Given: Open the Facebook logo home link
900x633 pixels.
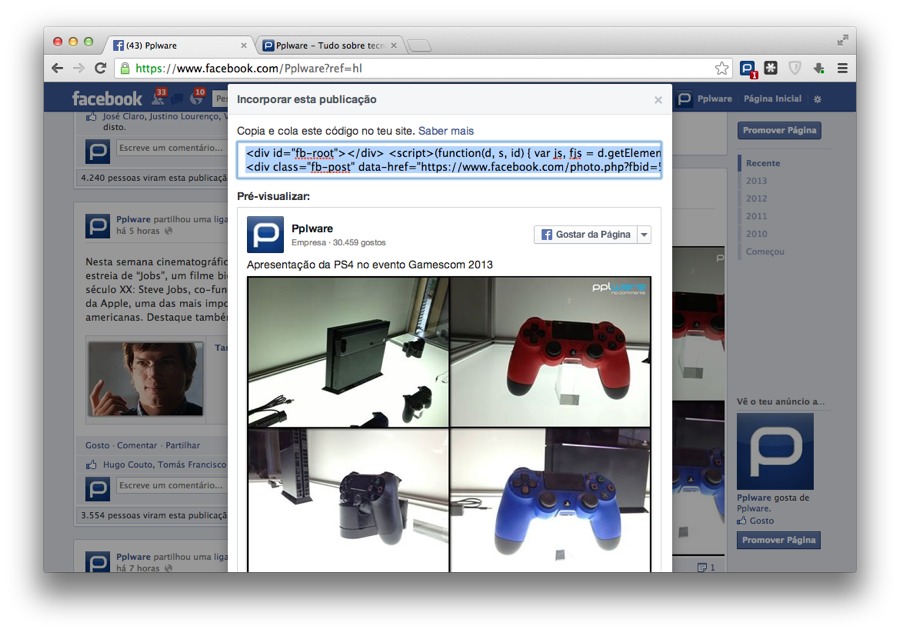Looking at the screenshot, I should pos(107,99).
